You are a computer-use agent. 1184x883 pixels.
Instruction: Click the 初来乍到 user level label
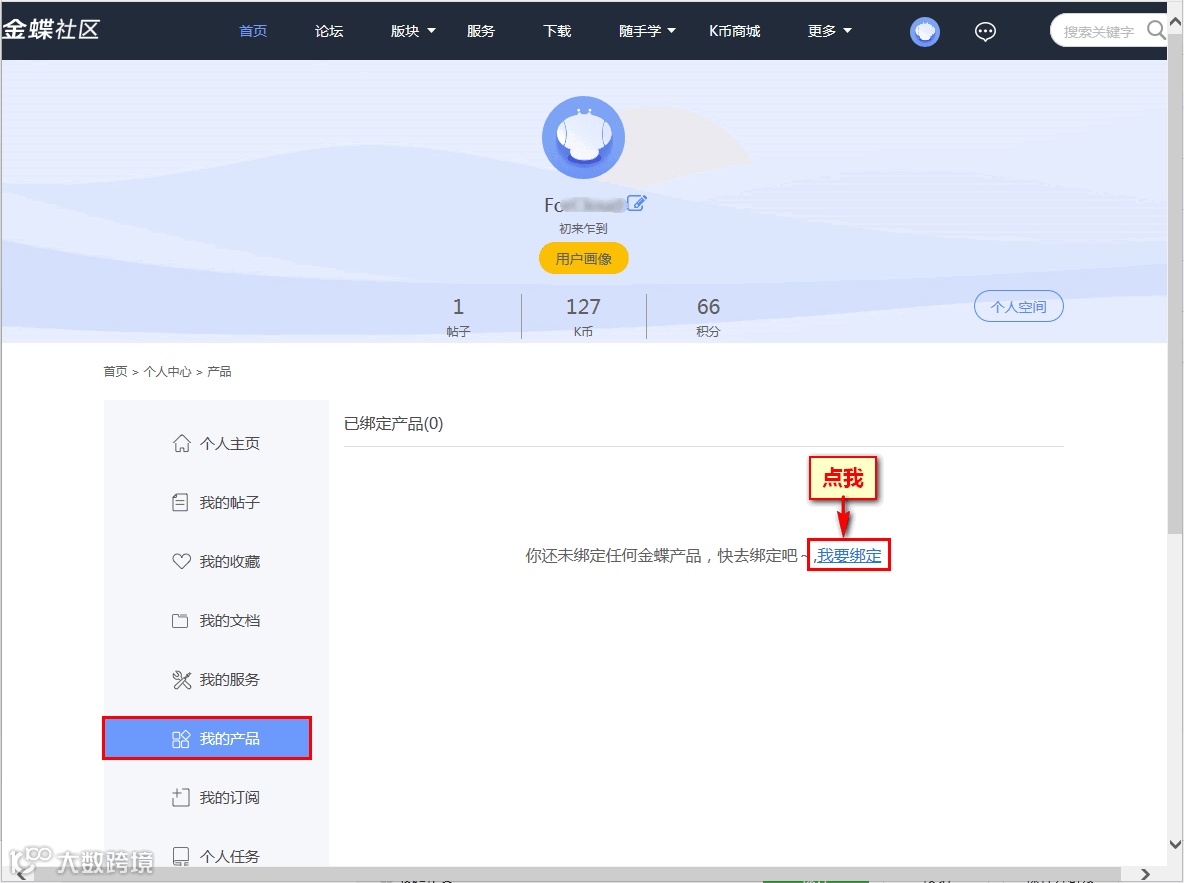click(x=583, y=228)
